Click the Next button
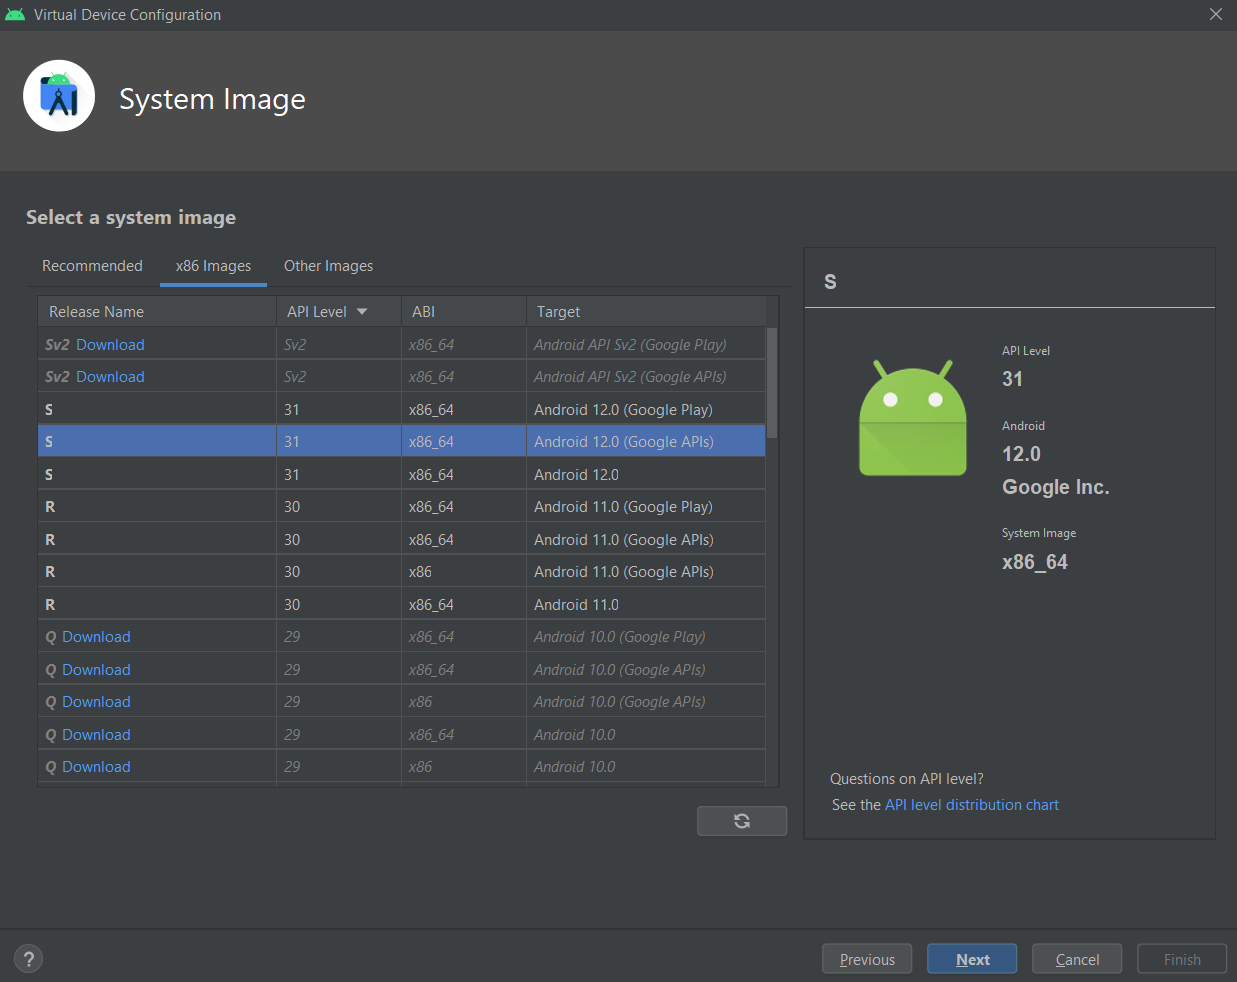The image size is (1237, 982). [972, 959]
